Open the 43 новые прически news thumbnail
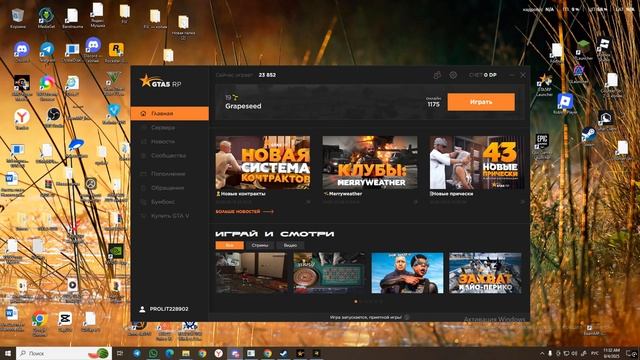 (477, 162)
